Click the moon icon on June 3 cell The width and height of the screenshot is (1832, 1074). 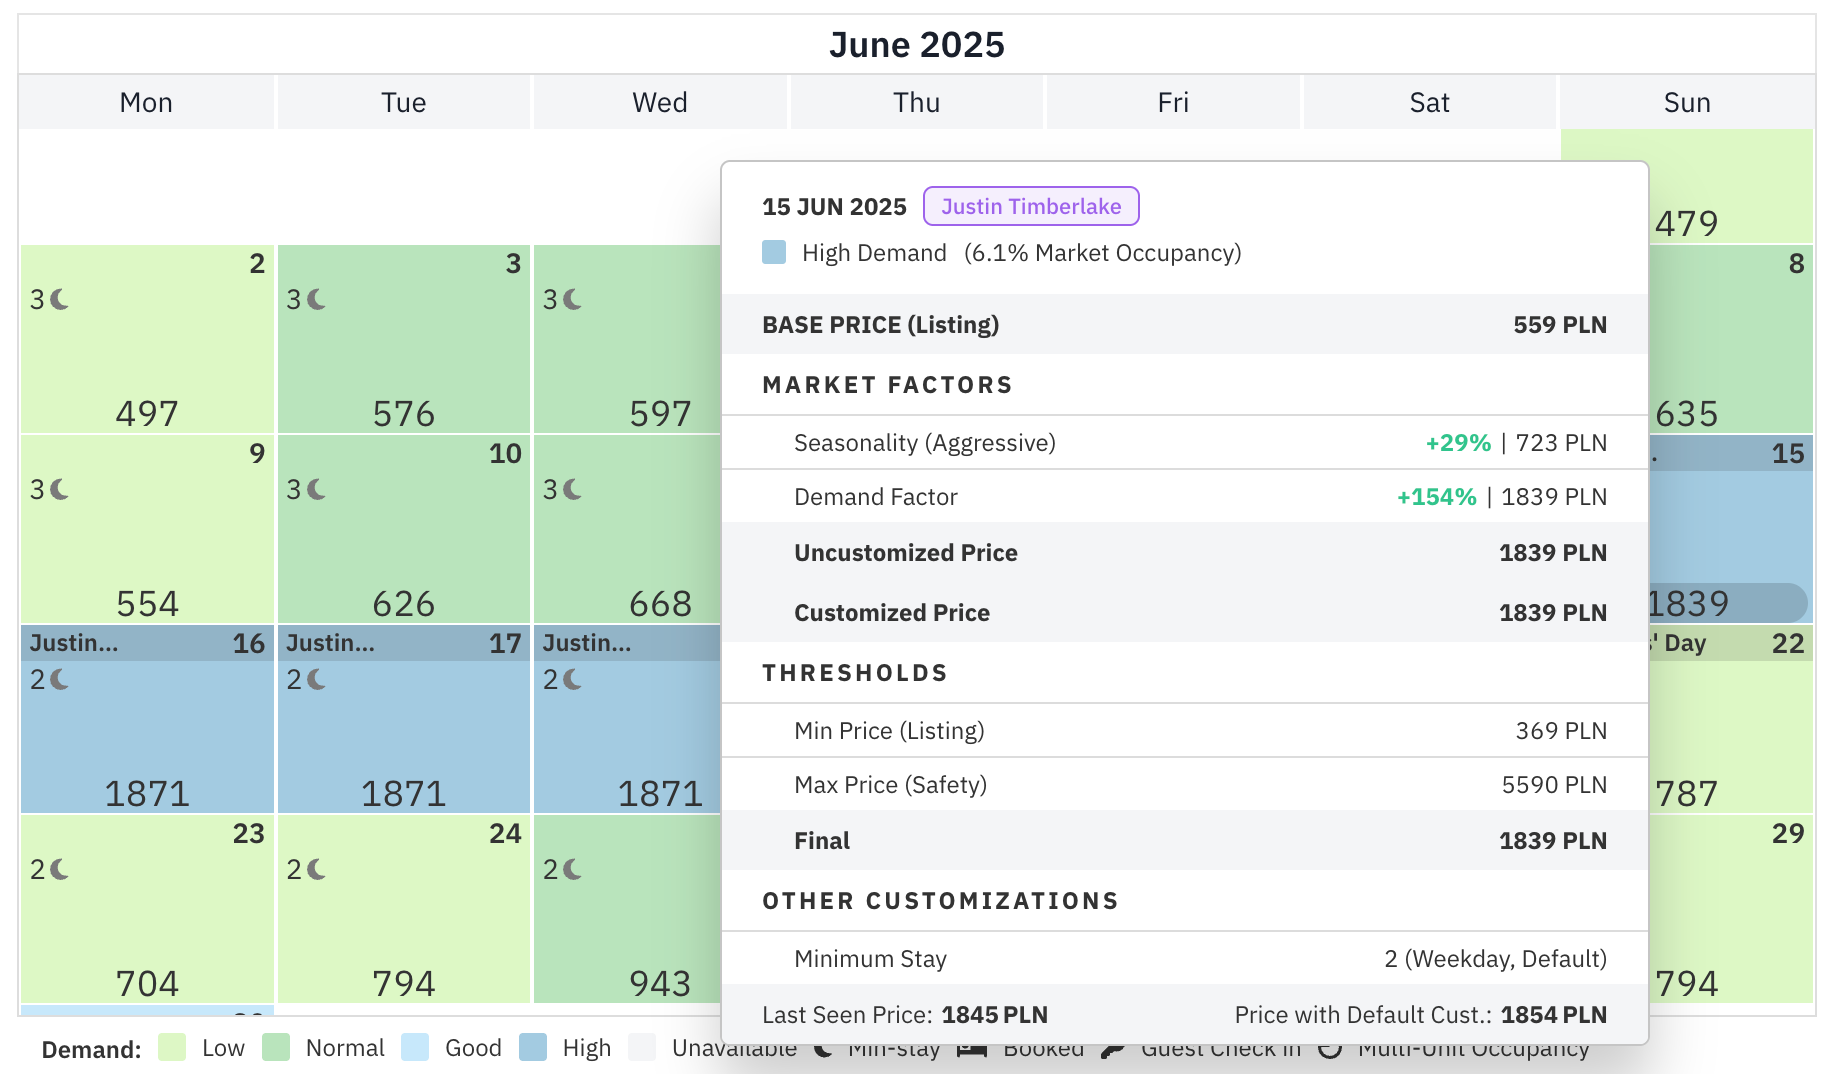(x=317, y=299)
